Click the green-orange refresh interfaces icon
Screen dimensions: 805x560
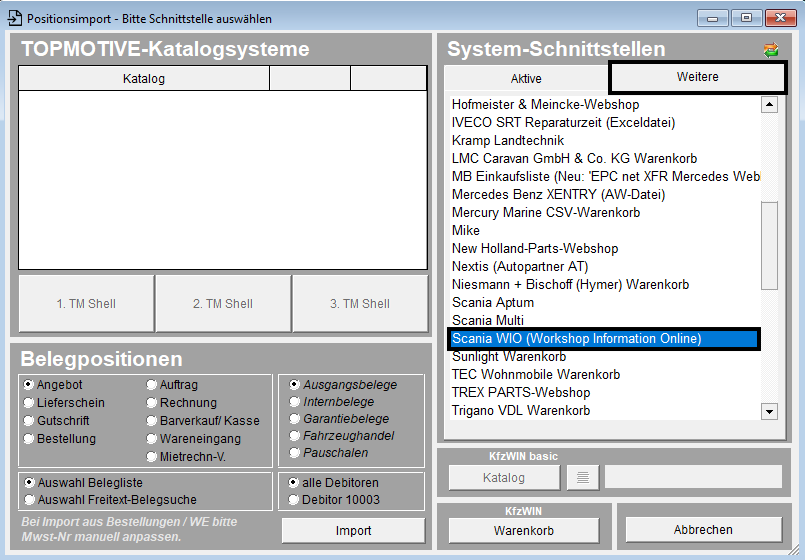coord(771,50)
